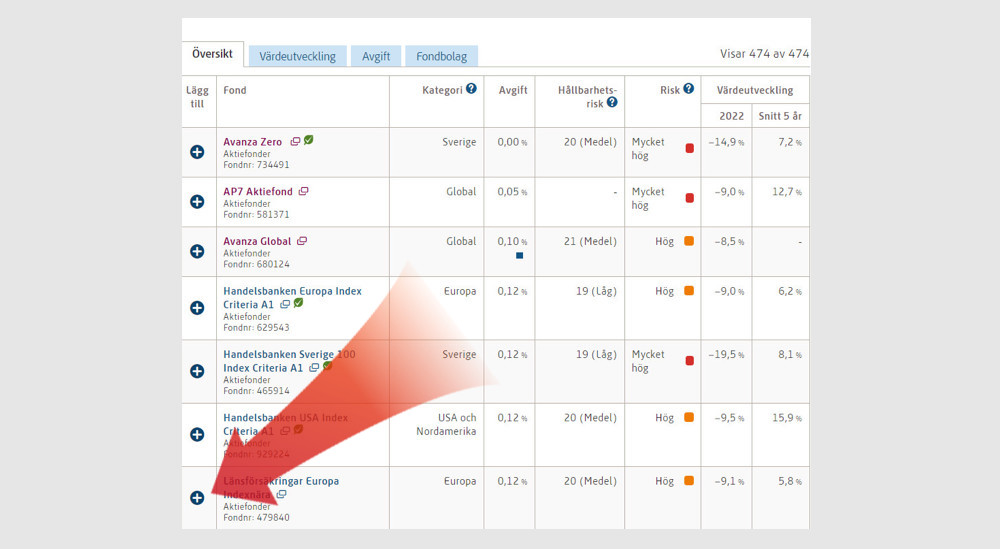Click plus icon for AP7 Aktiefond
The width and height of the screenshot is (1000, 549).
(x=197, y=202)
